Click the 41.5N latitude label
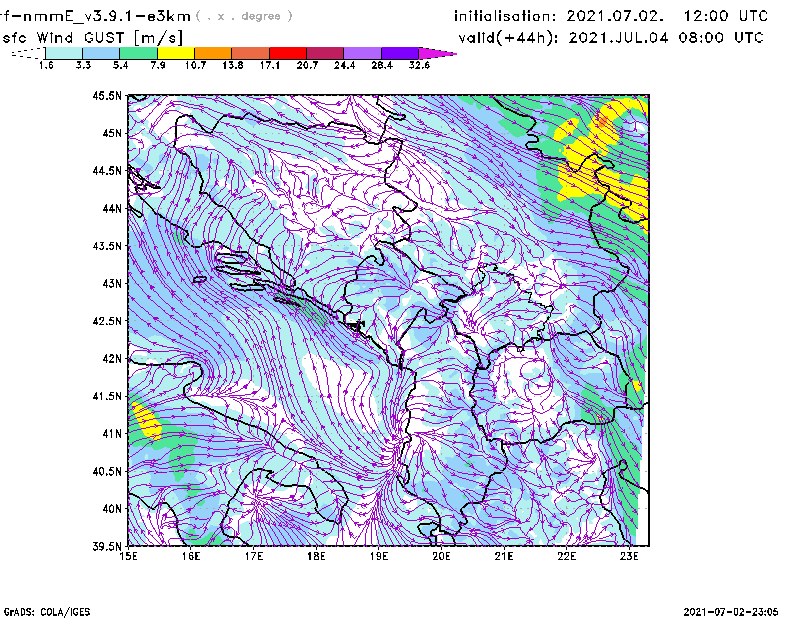800x618 pixels. coord(107,396)
